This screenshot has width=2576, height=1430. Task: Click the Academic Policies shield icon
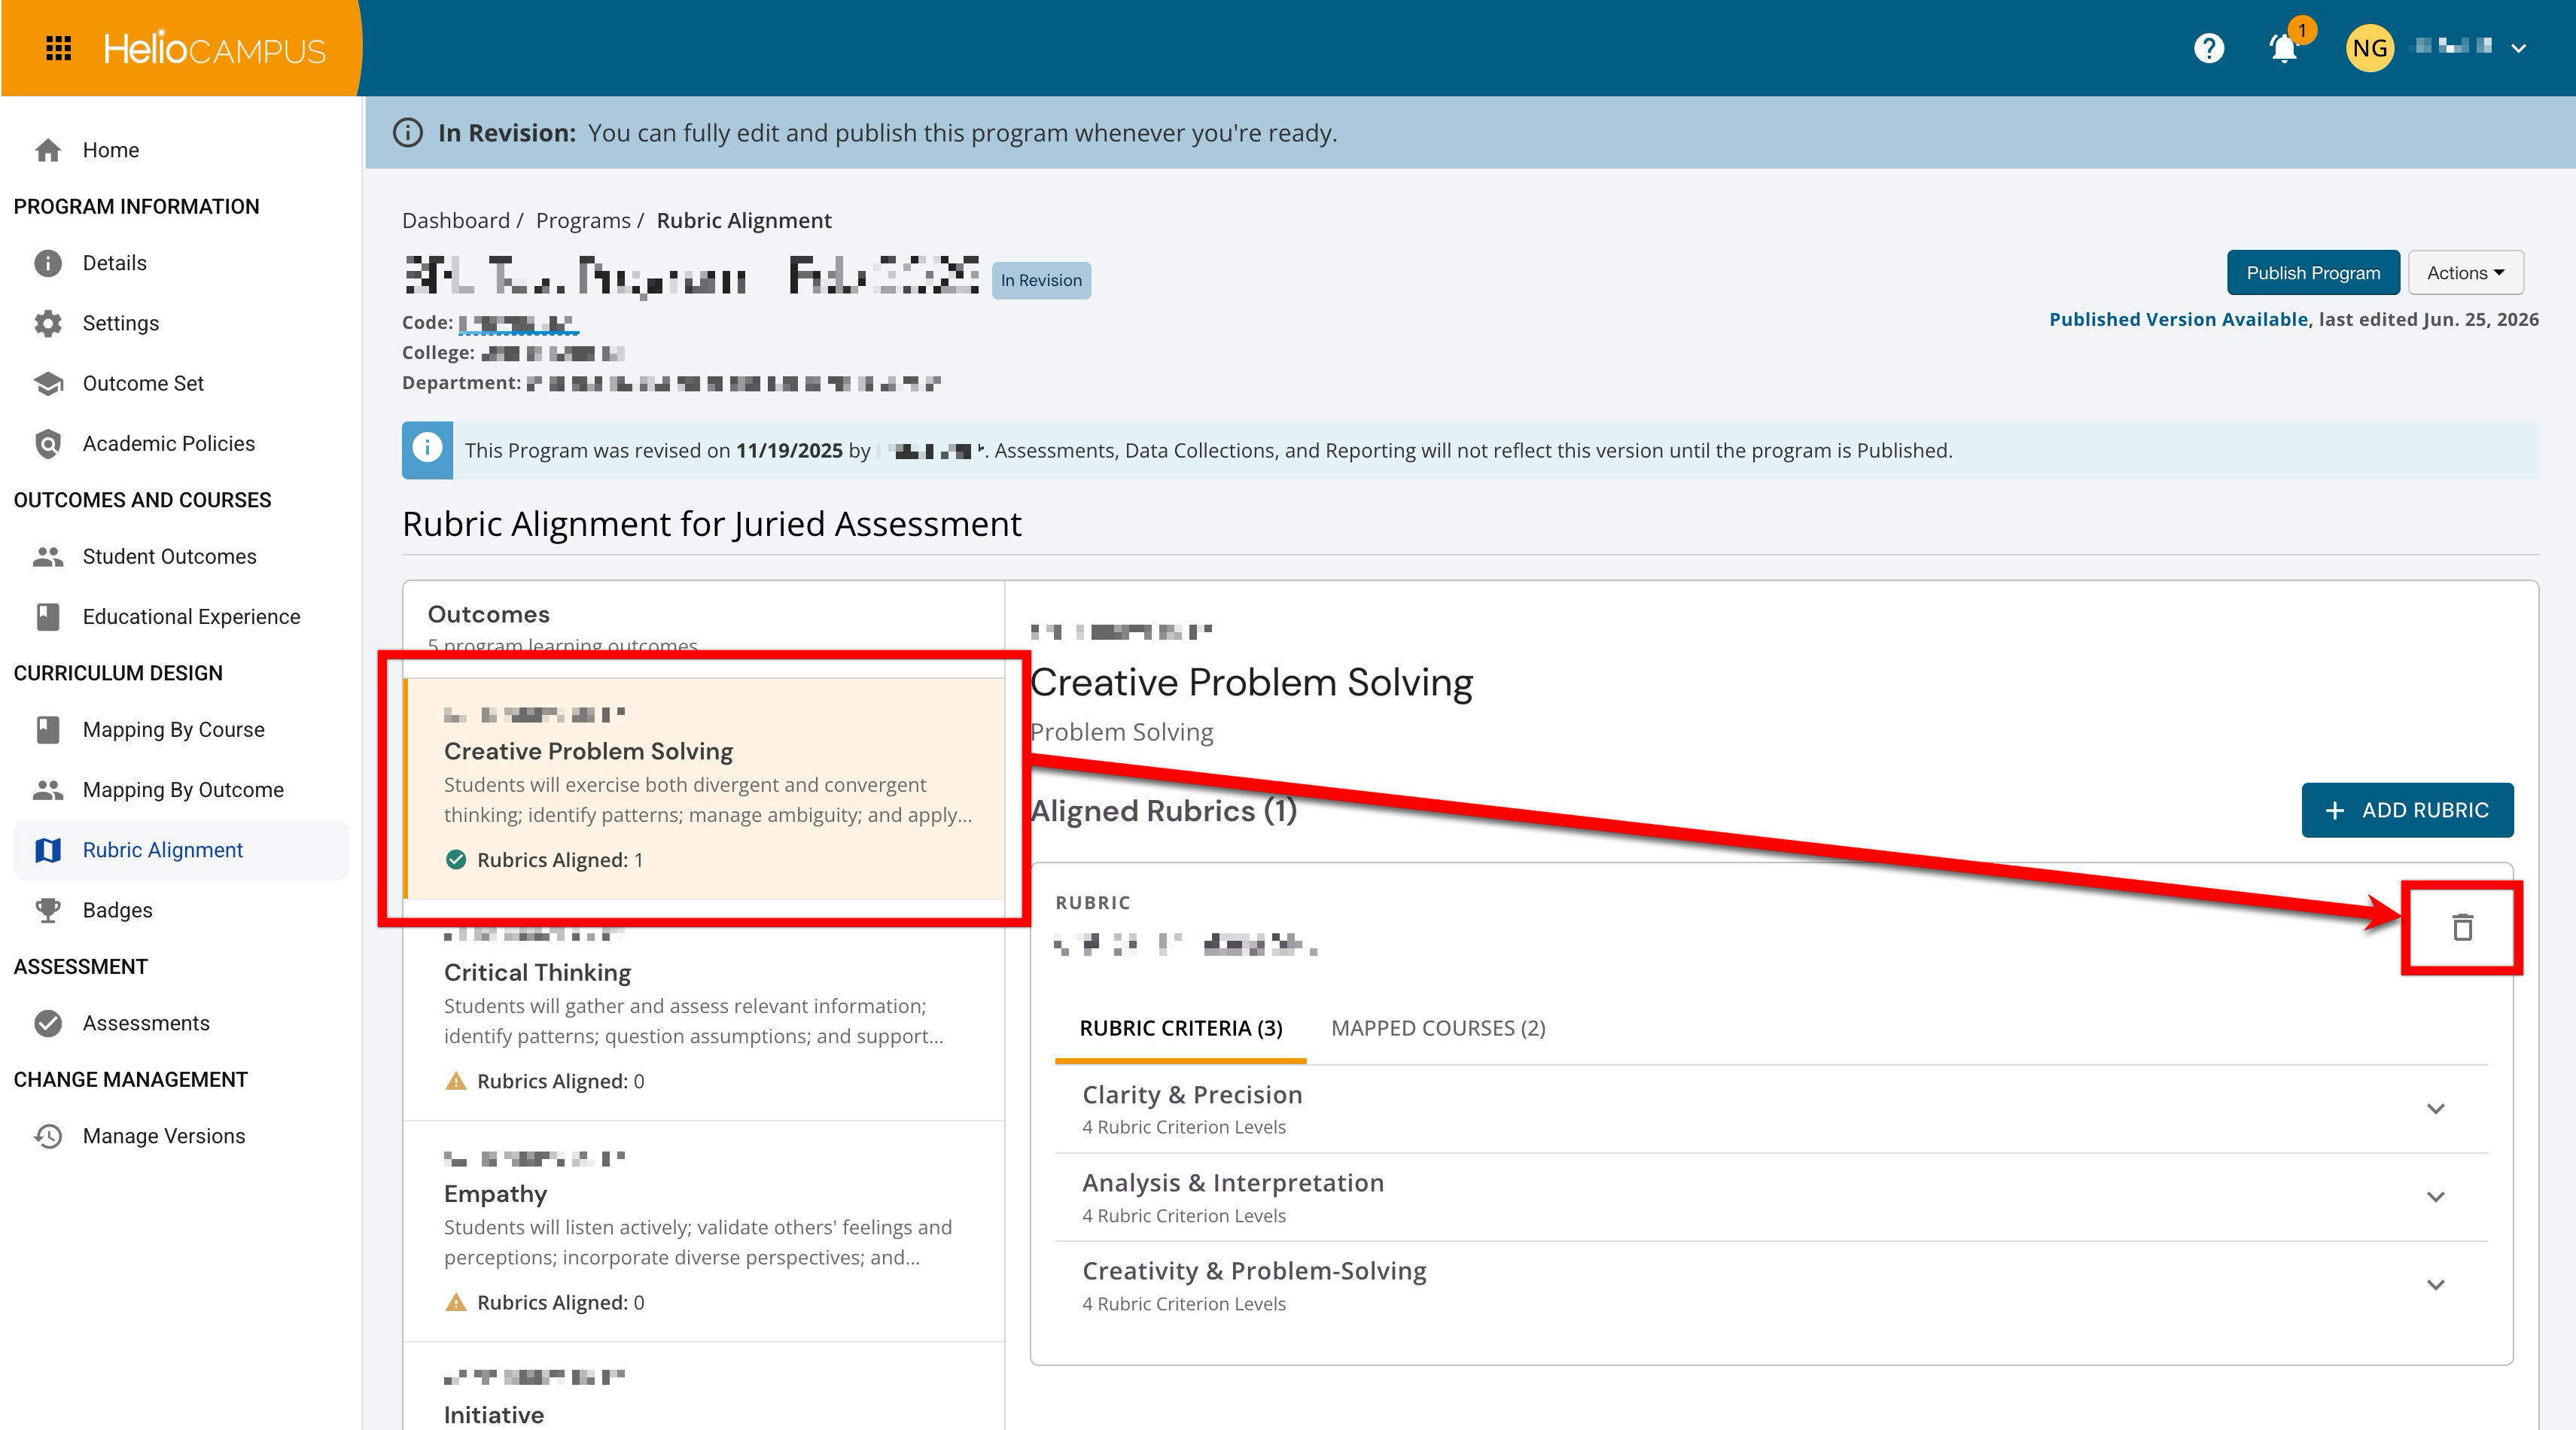pos(47,443)
